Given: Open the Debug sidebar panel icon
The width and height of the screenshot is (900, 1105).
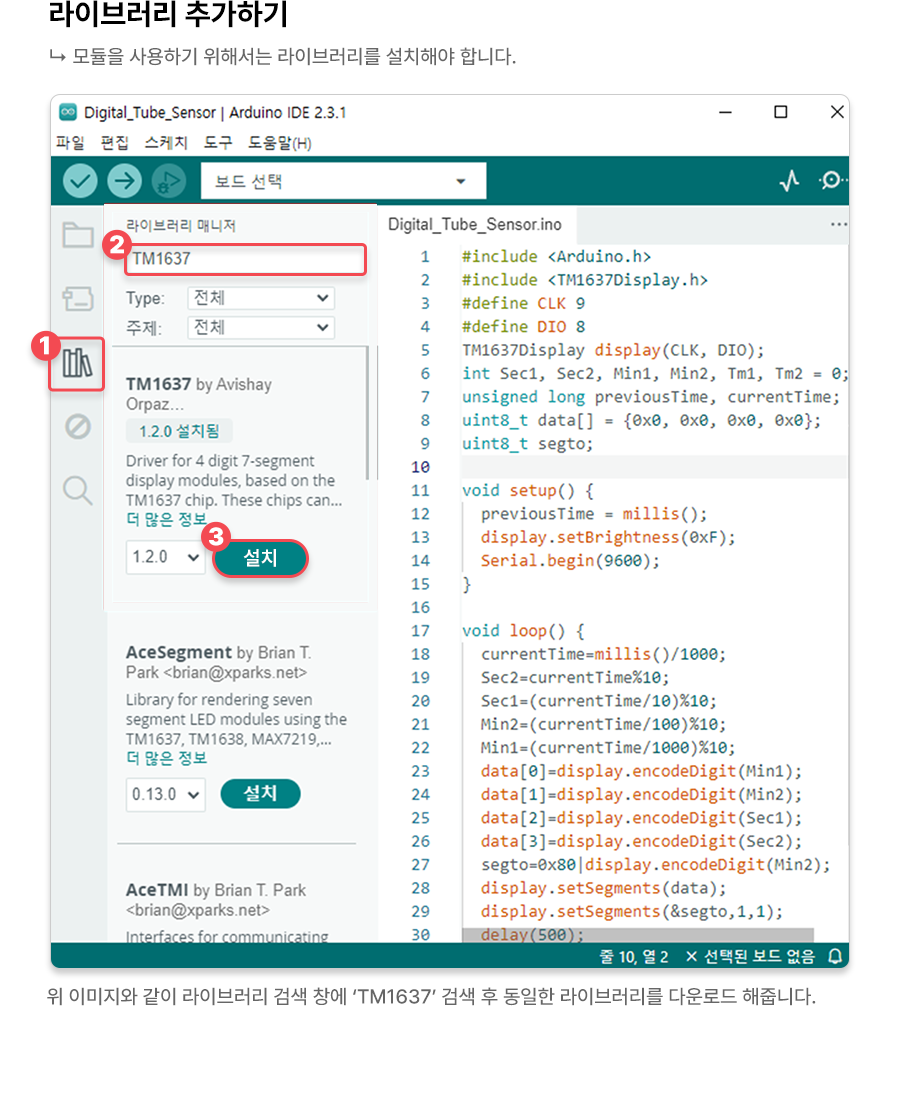Looking at the screenshot, I should (78, 427).
